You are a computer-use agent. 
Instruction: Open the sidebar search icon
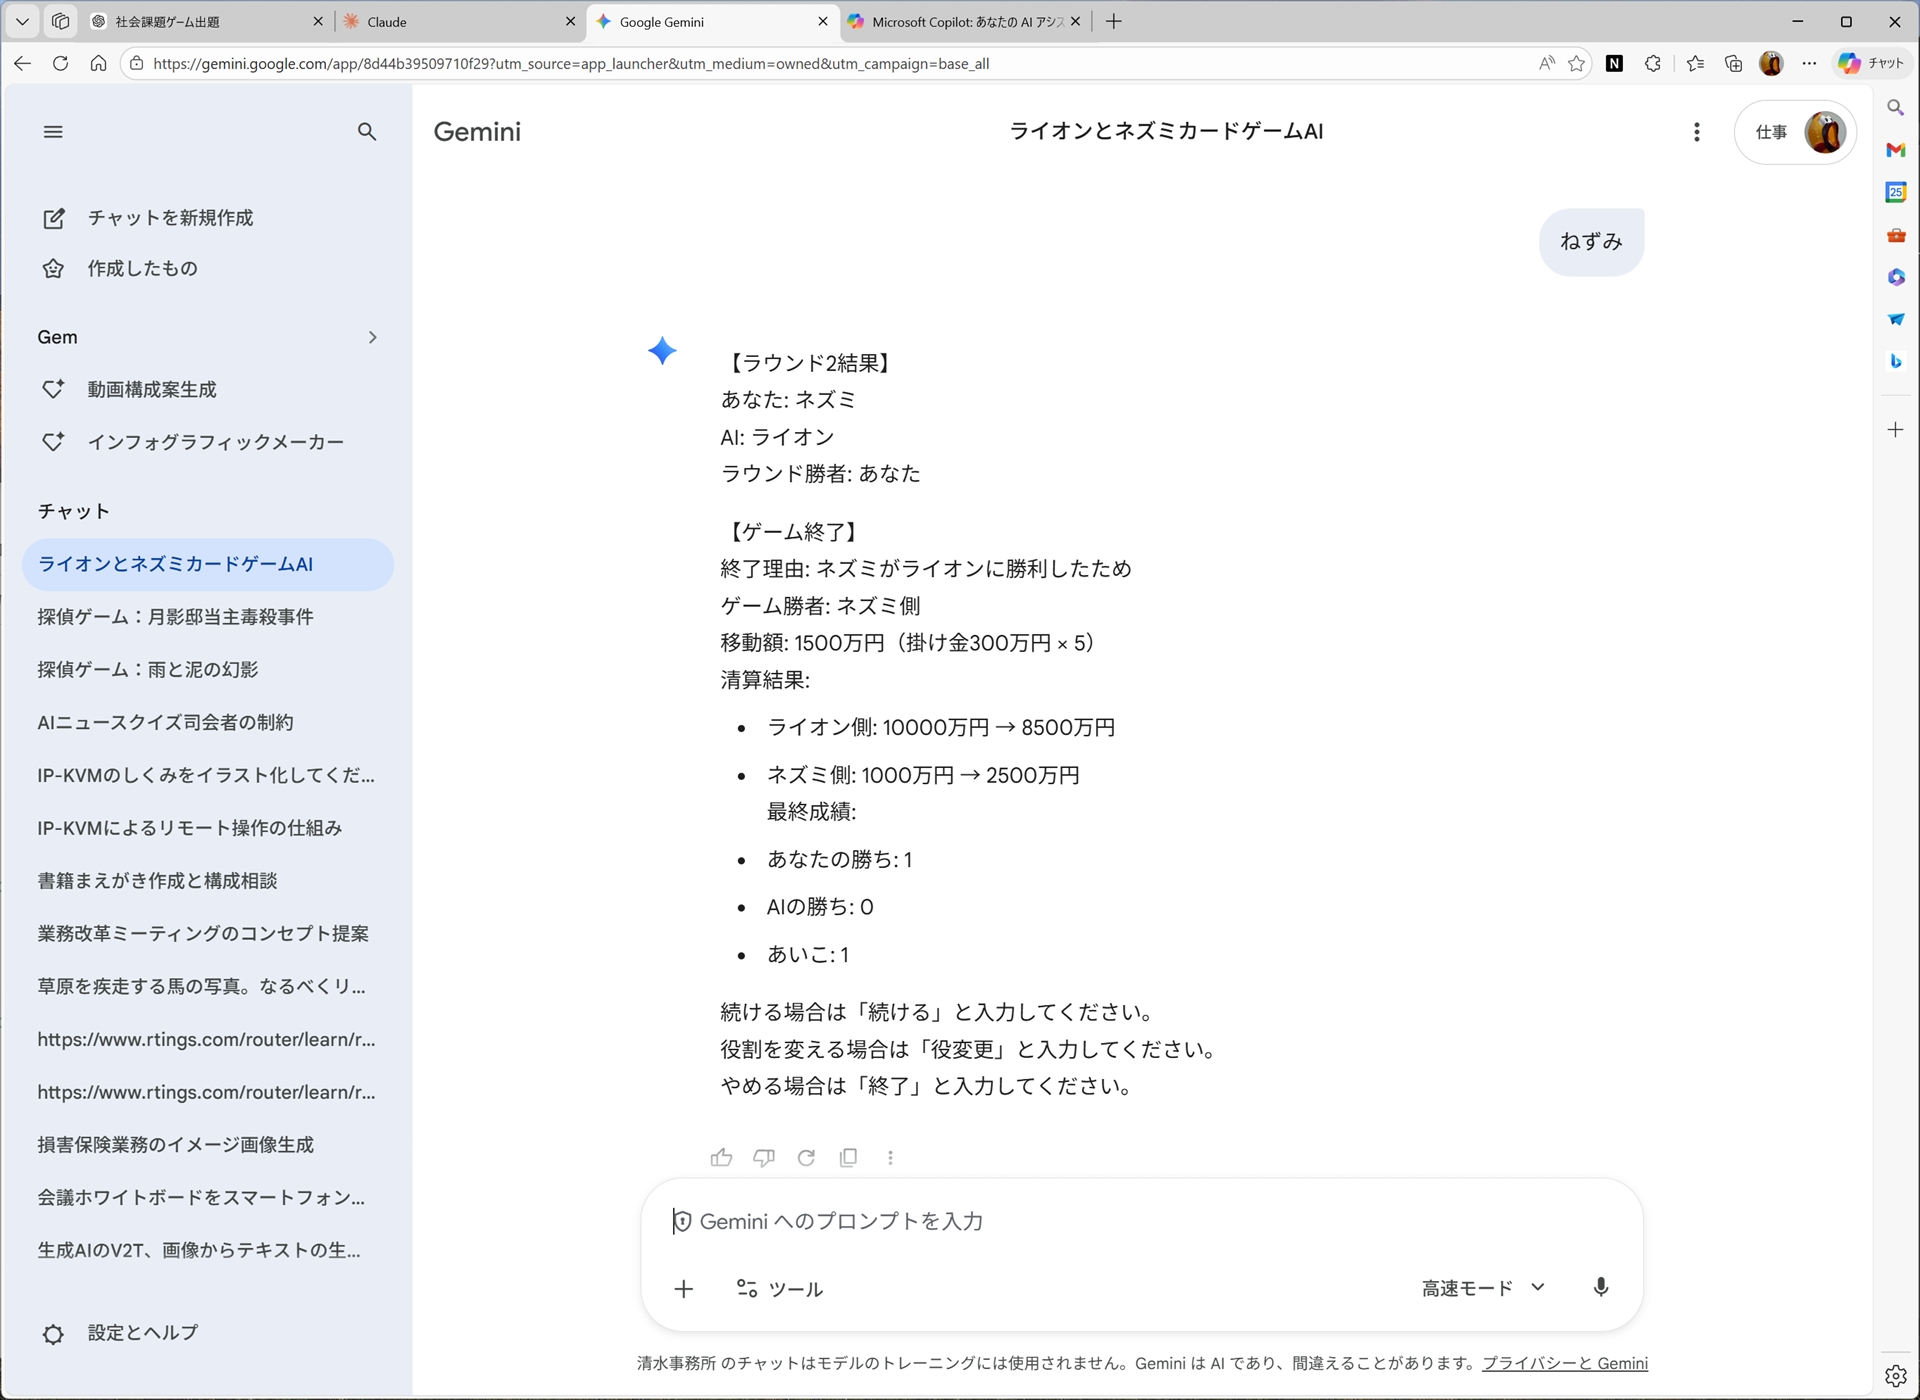(367, 131)
